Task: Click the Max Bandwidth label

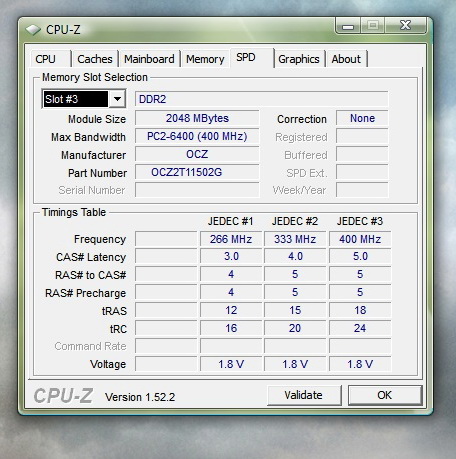Action: pyautogui.click(x=88, y=137)
